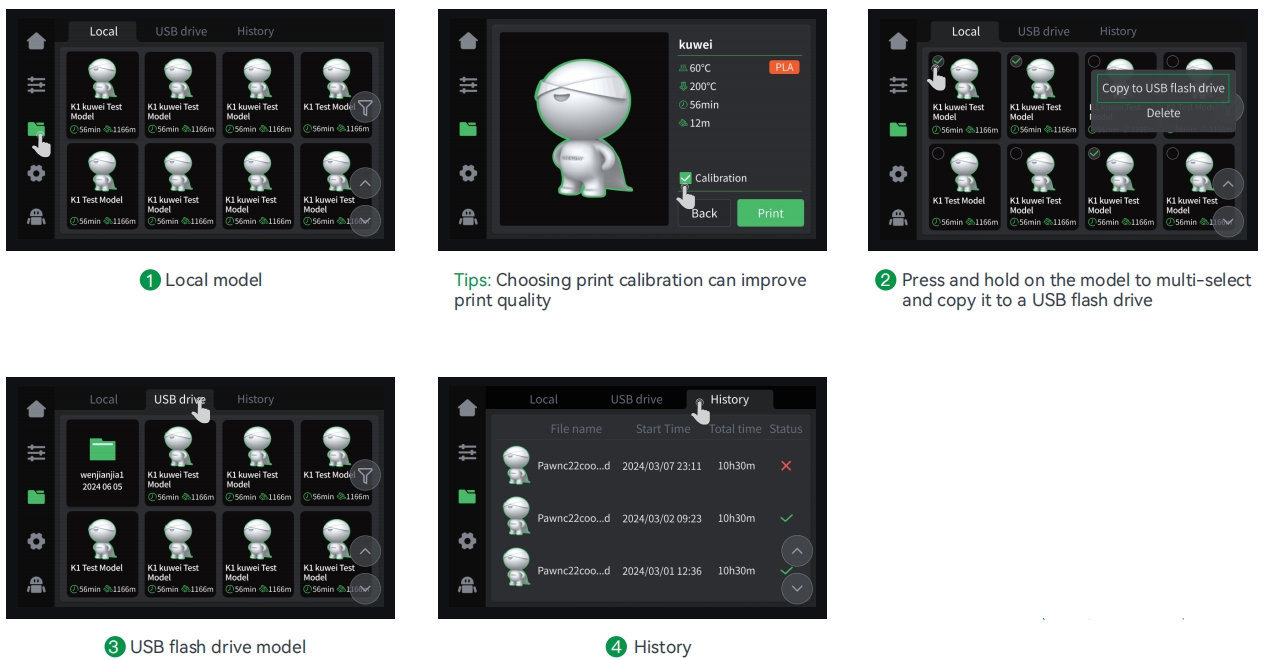Uncheck the checked bottom-row circle in multi-select screen
Viewport: 1266px width, 660px height.
coord(1094,154)
